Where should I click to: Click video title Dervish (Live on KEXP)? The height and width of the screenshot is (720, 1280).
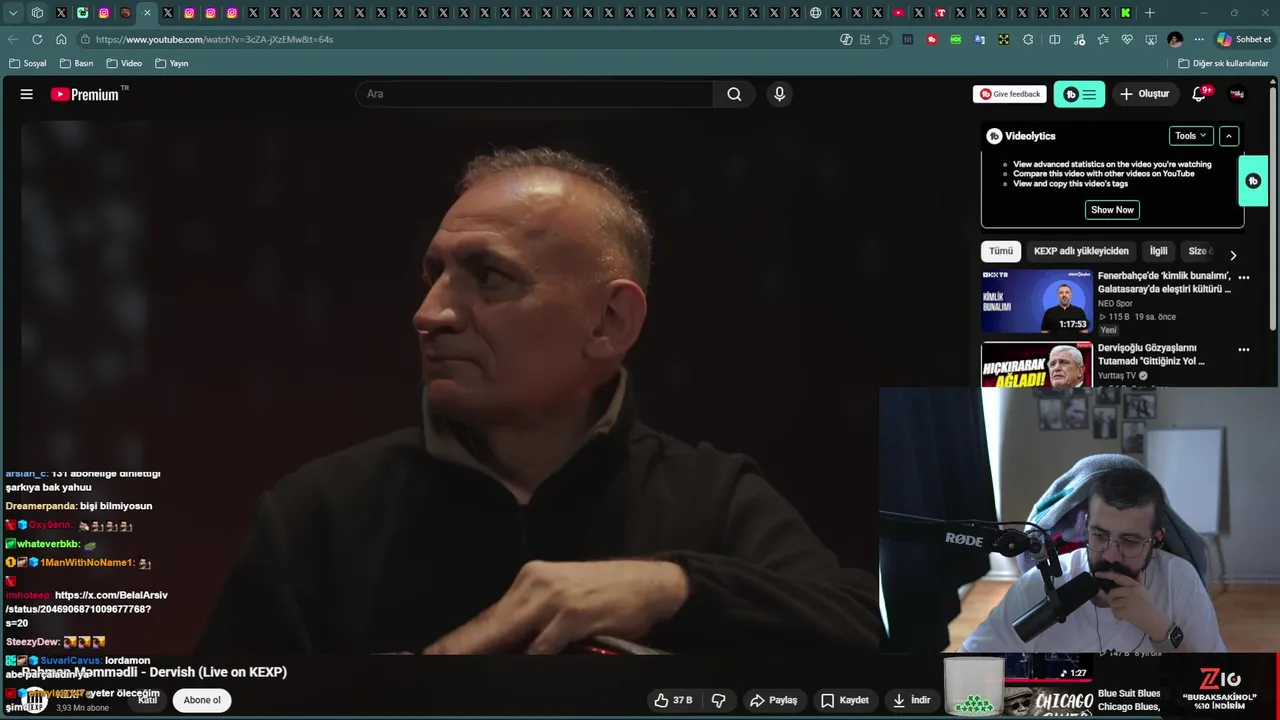click(154, 672)
